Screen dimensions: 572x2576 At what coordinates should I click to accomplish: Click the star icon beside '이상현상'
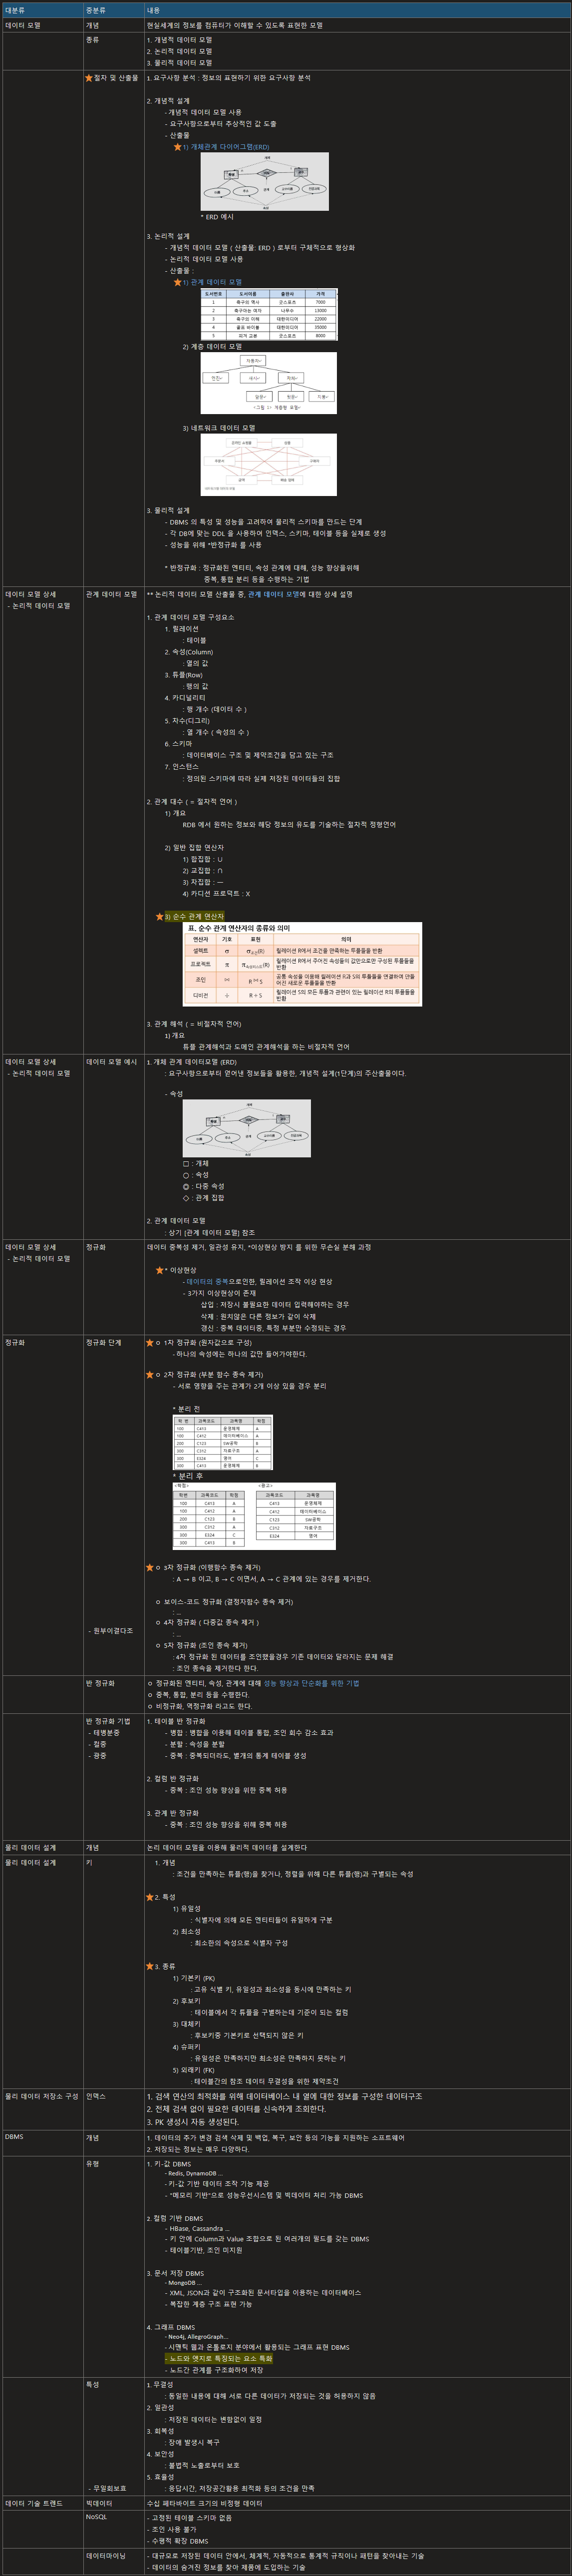pyautogui.click(x=160, y=1270)
